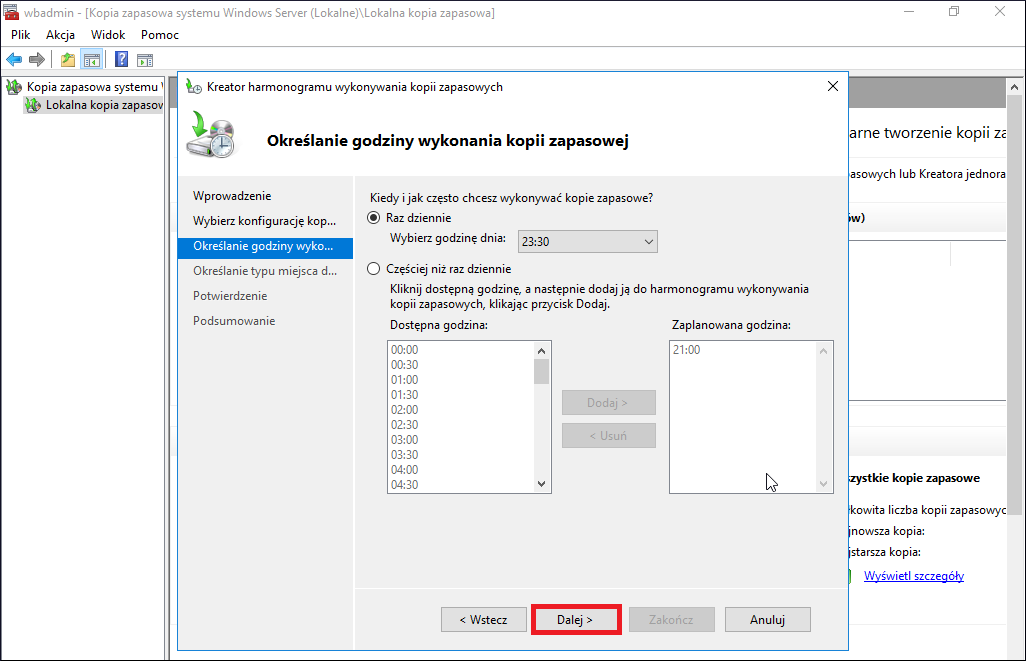Open the Akcja menu
This screenshot has width=1026, height=661.
click(x=60, y=35)
